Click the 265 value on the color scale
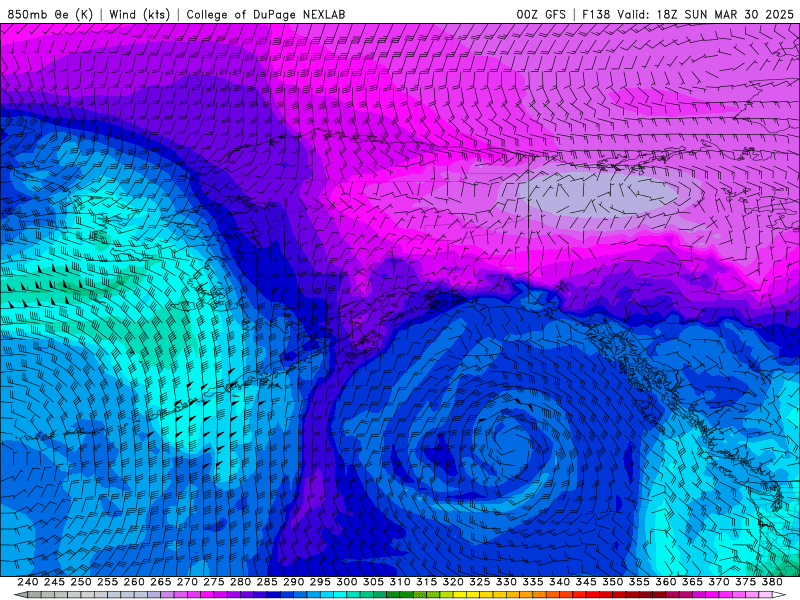800x600 pixels. [x=160, y=582]
